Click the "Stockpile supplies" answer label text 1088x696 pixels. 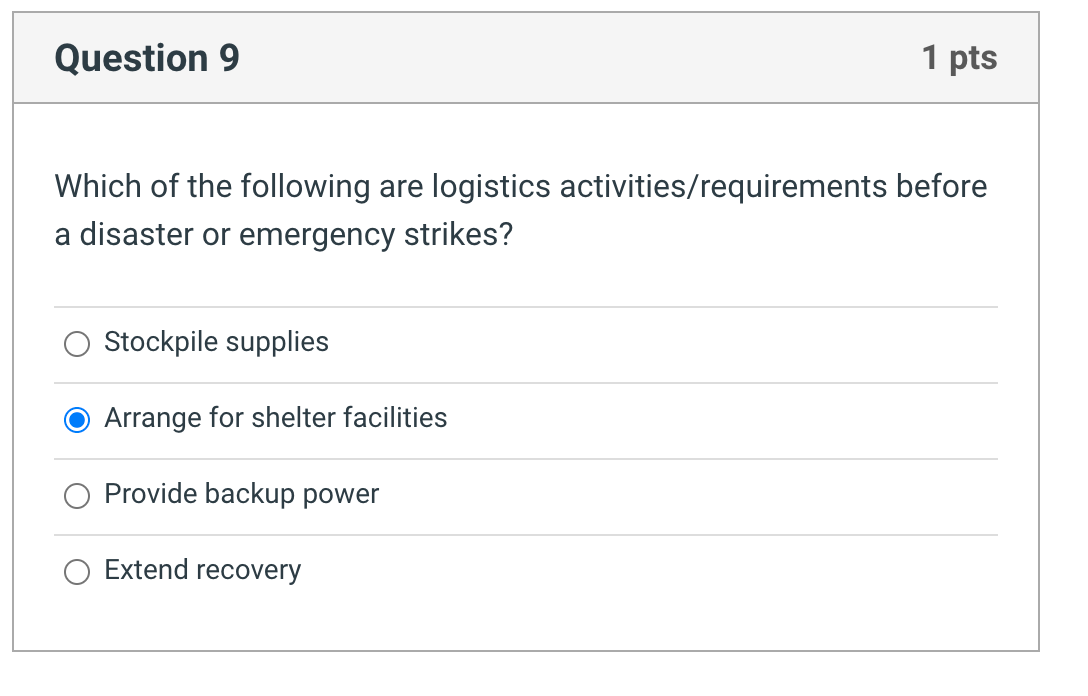point(216,342)
